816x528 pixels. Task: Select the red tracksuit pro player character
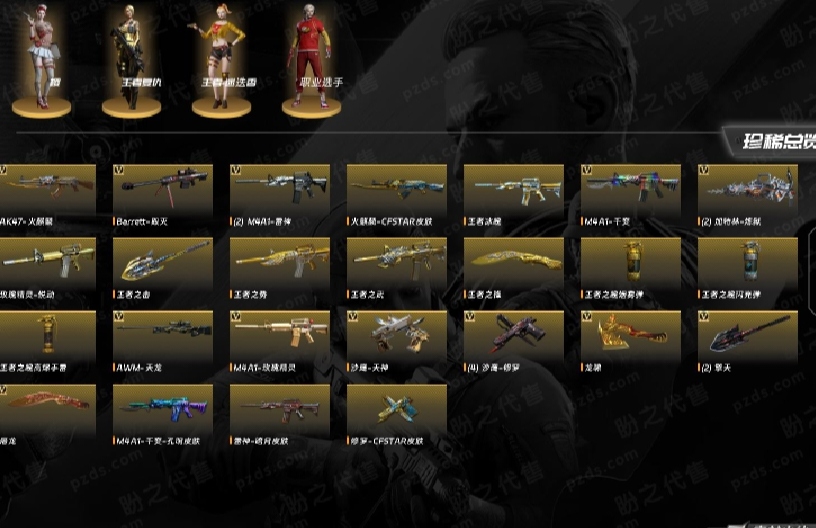pos(312,60)
